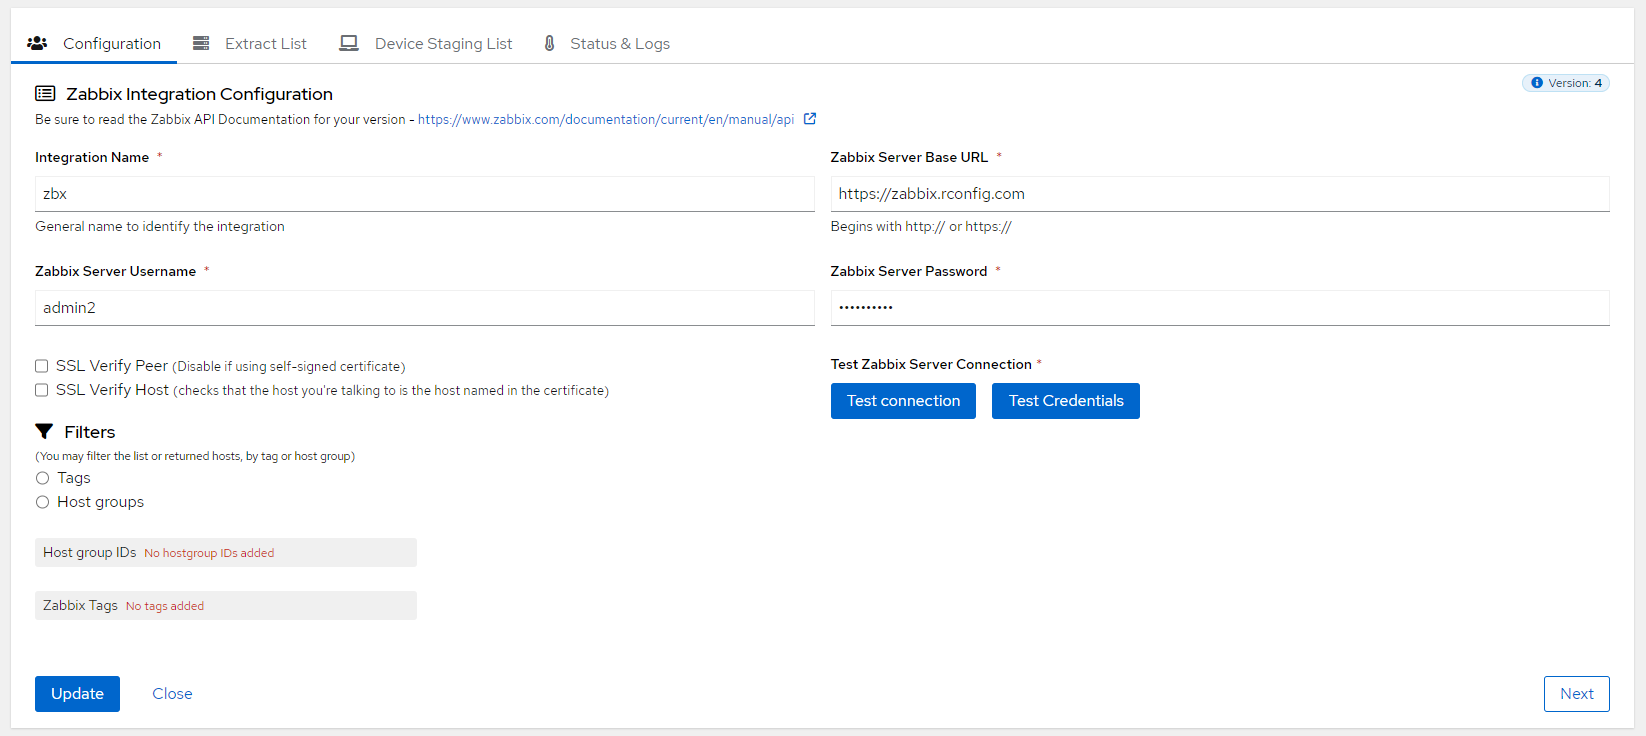Click the Zabbix Tags box
Screen dimensions: 1646x736
click(x=226, y=606)
